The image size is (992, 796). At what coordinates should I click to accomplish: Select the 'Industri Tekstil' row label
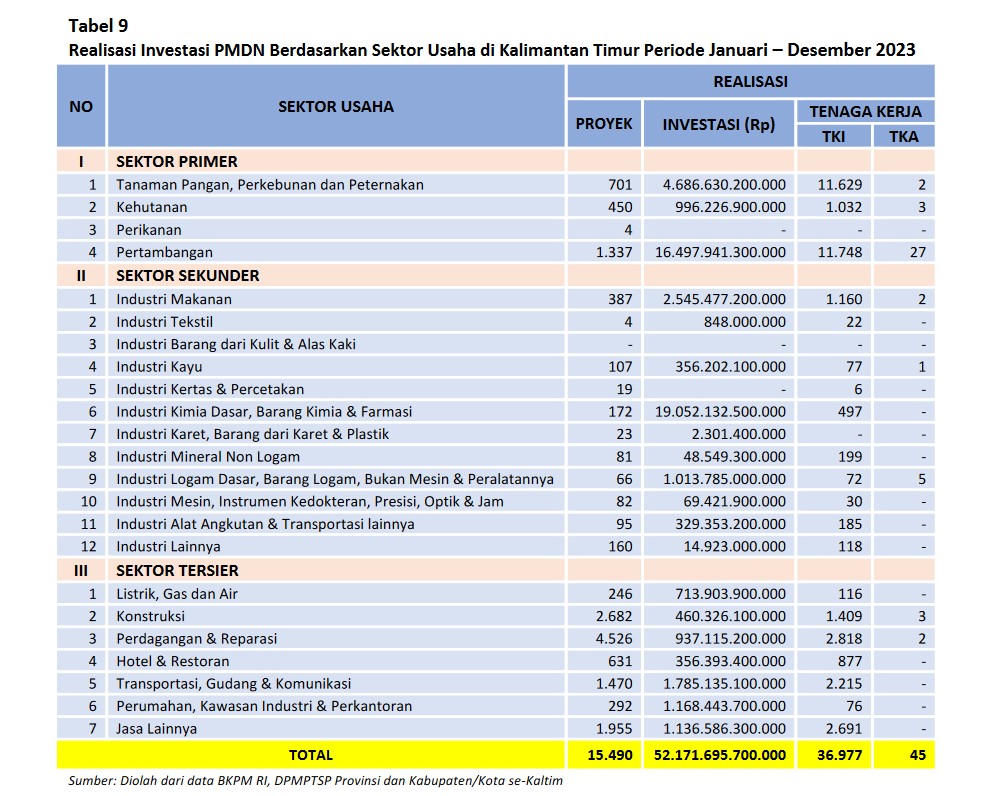(164, 321)
